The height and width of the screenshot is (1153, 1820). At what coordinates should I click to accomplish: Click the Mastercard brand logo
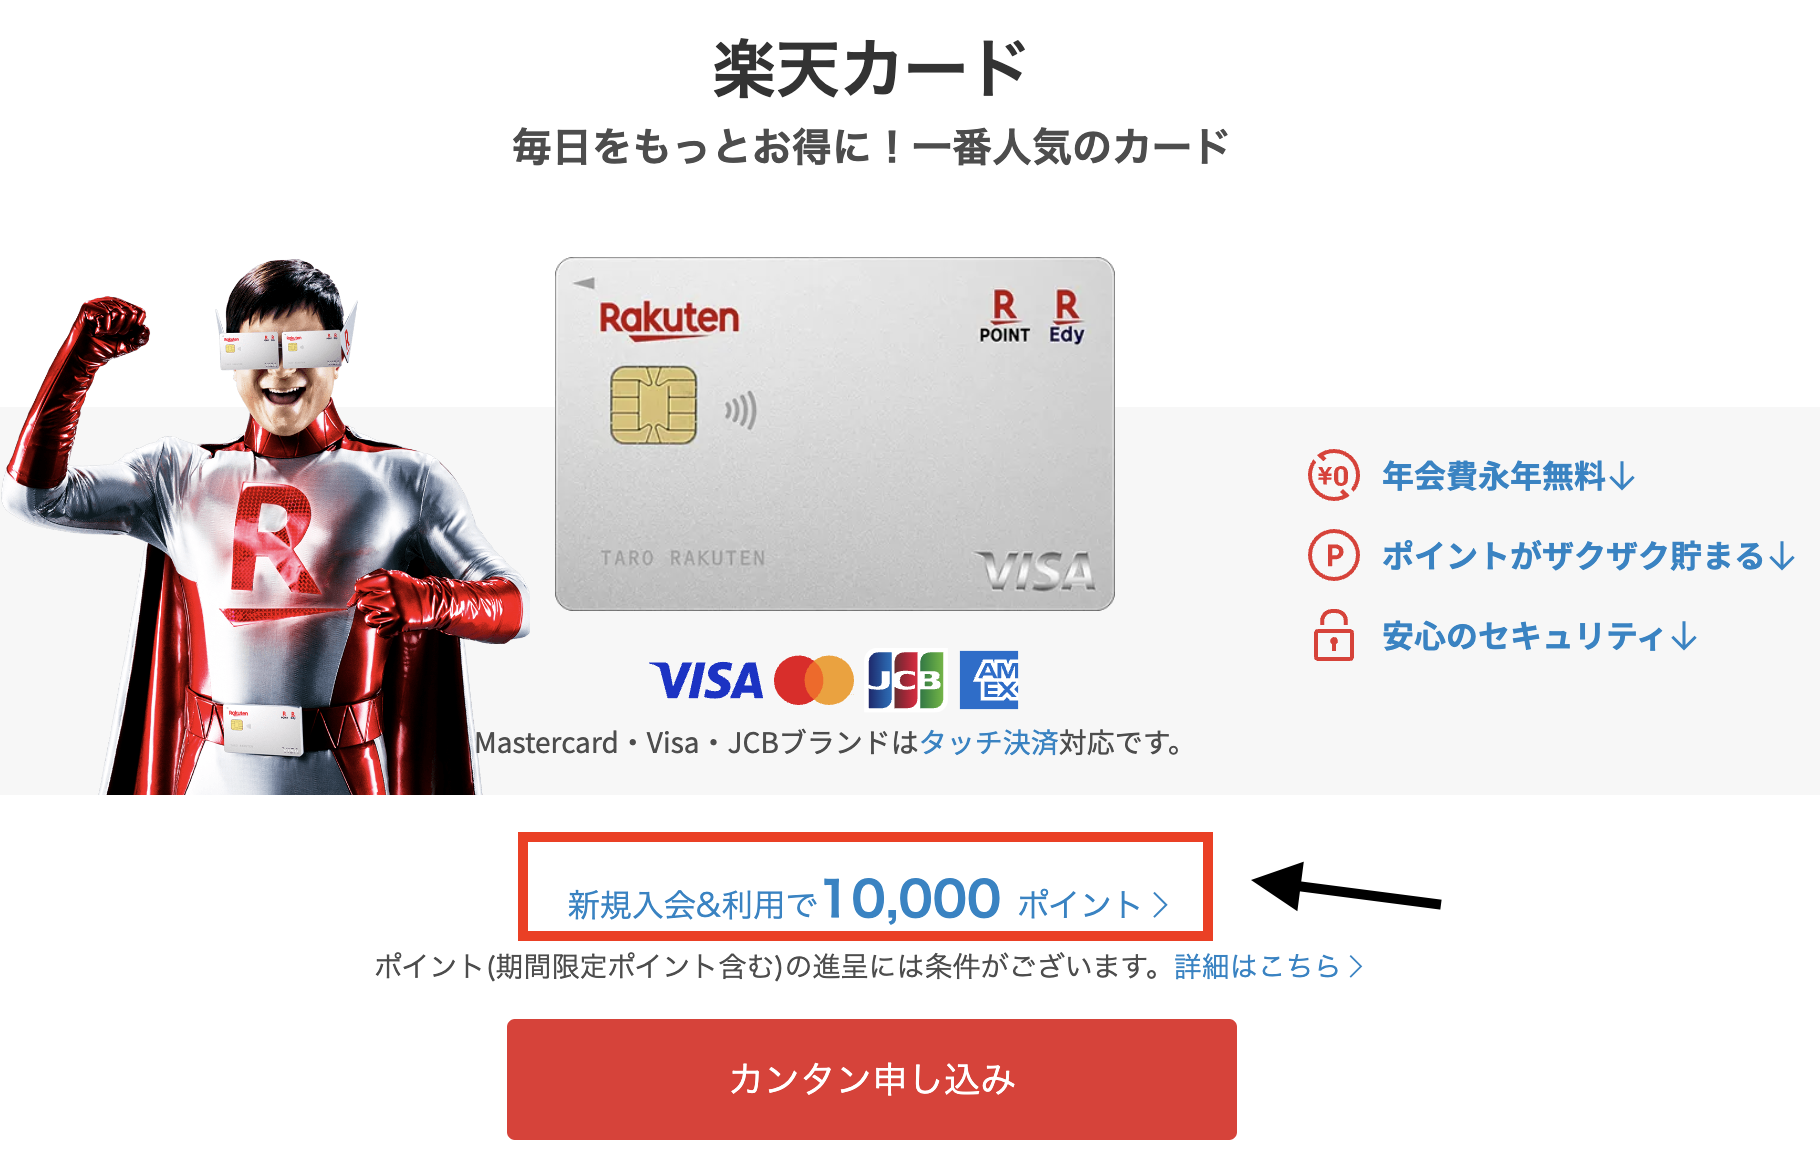(814, 681)
